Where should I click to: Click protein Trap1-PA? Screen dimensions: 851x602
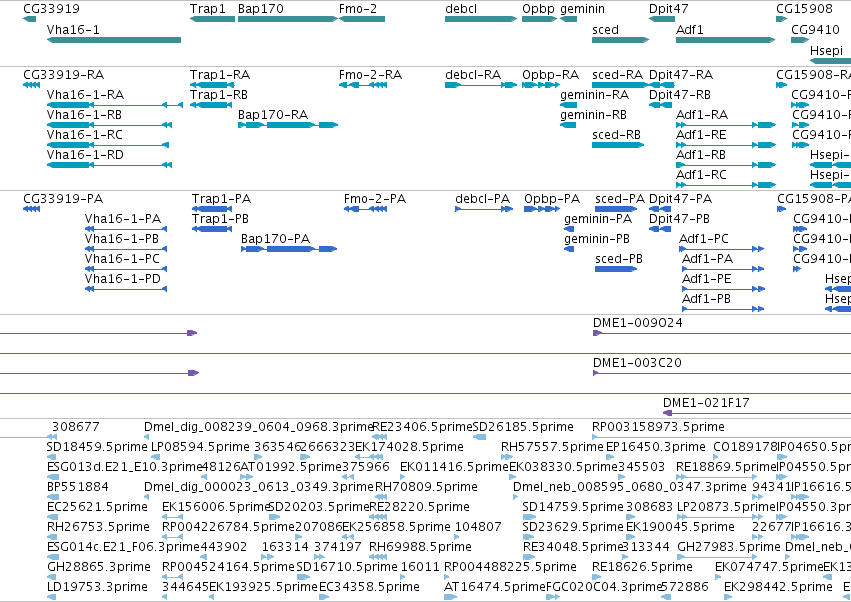tap(212, 209)
